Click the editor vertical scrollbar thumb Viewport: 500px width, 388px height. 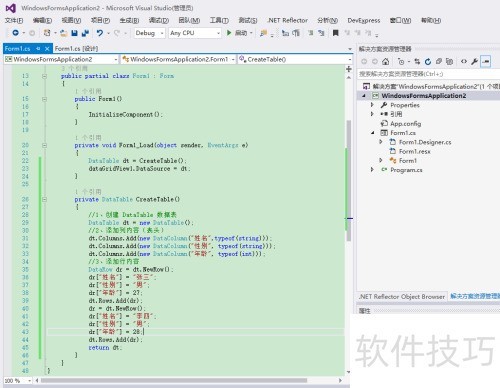coord(349,180)
